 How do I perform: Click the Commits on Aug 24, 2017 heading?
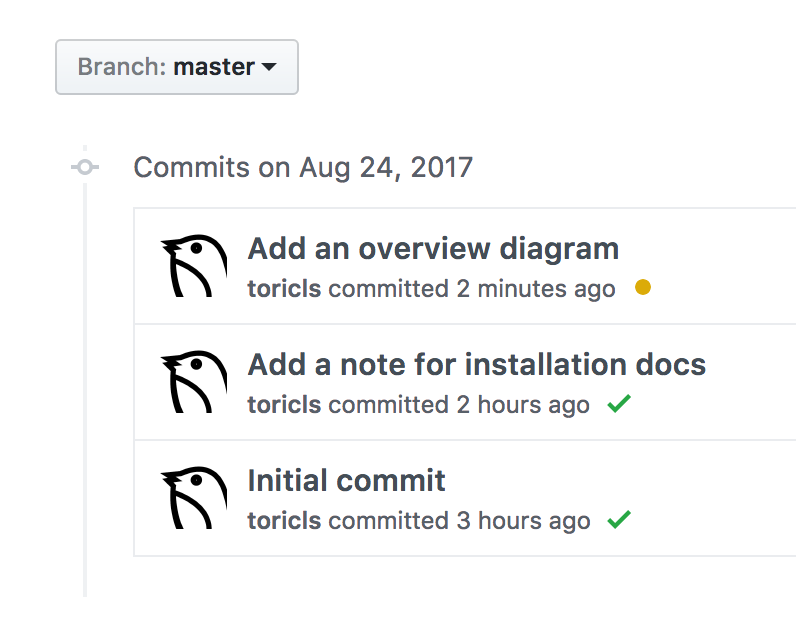(303, 167)
